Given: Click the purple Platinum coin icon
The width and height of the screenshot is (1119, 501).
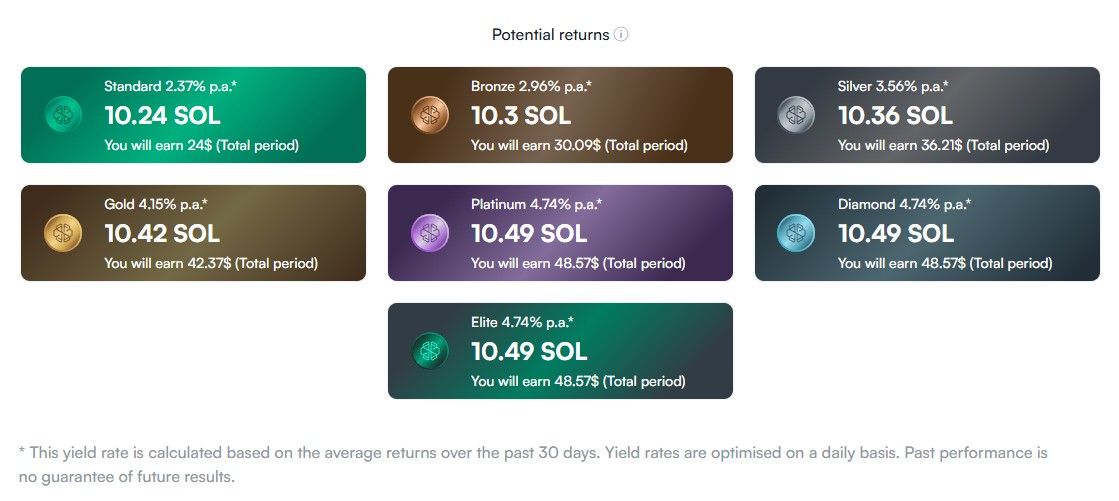Looking at the screenshot, I should coord(430,233).
